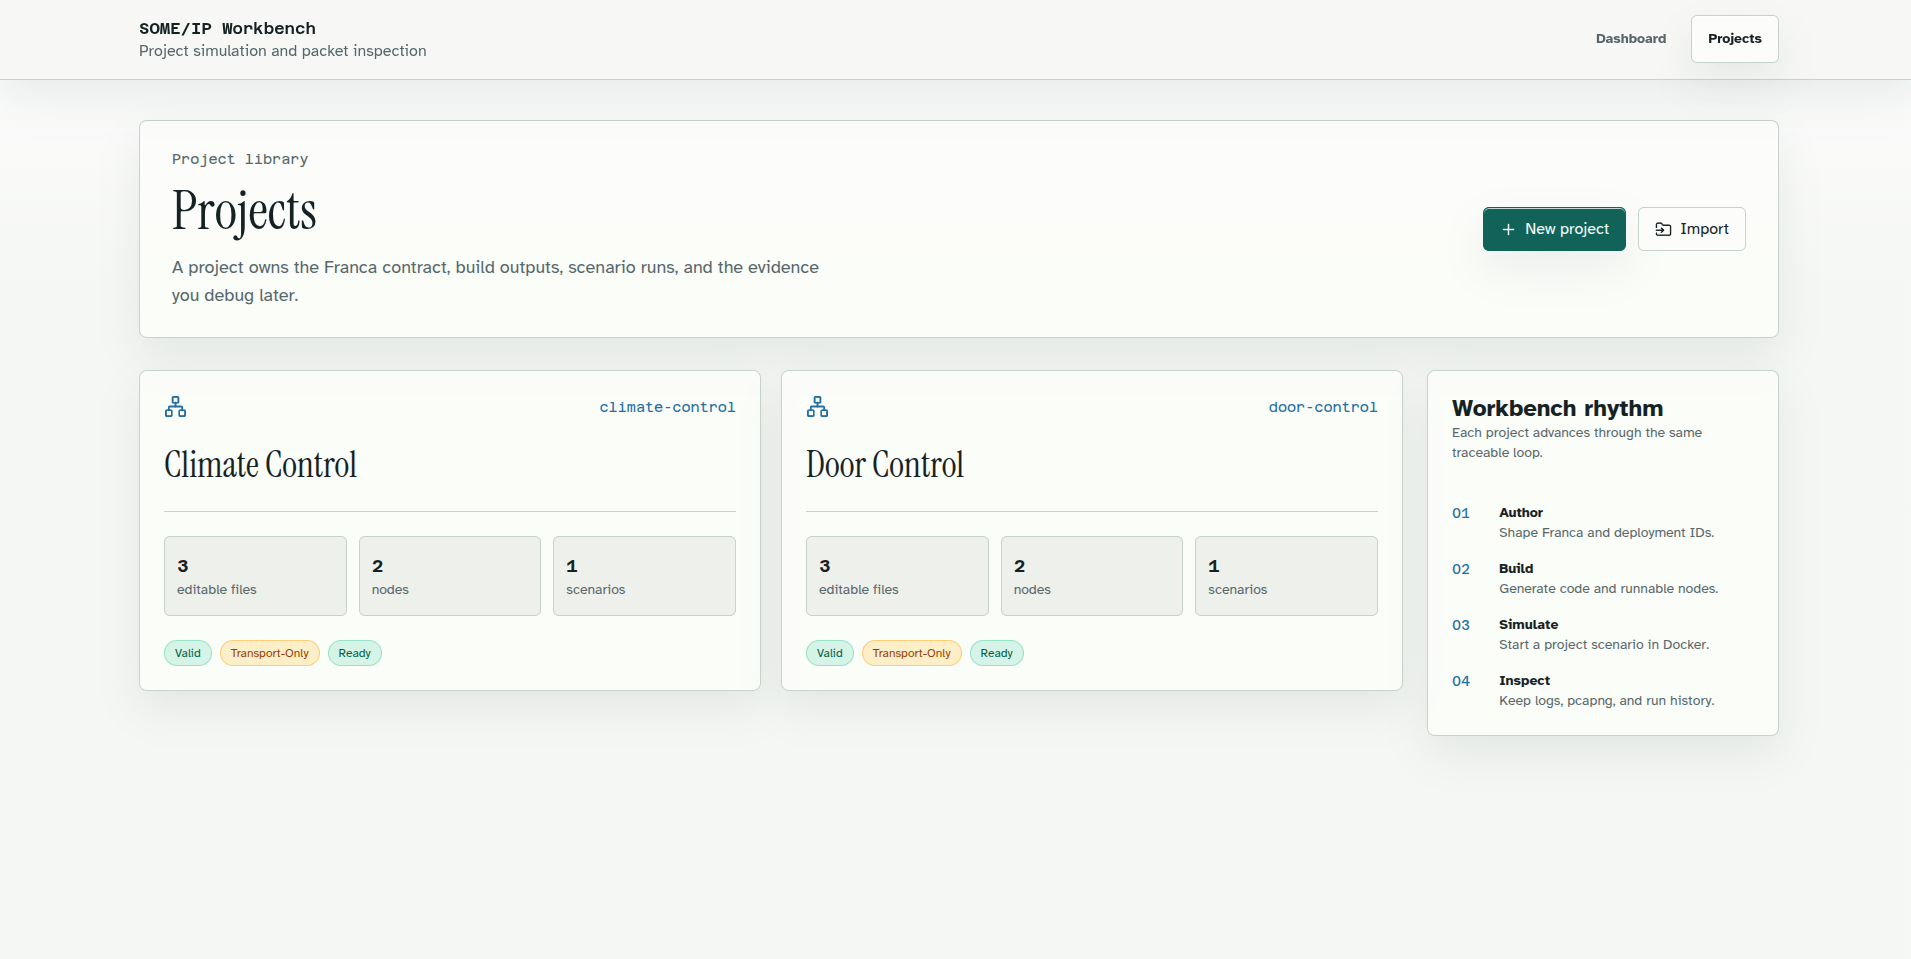Select Climate Control scenarios tile
This screenshot has width=1911, height=959.
point(644,576)
